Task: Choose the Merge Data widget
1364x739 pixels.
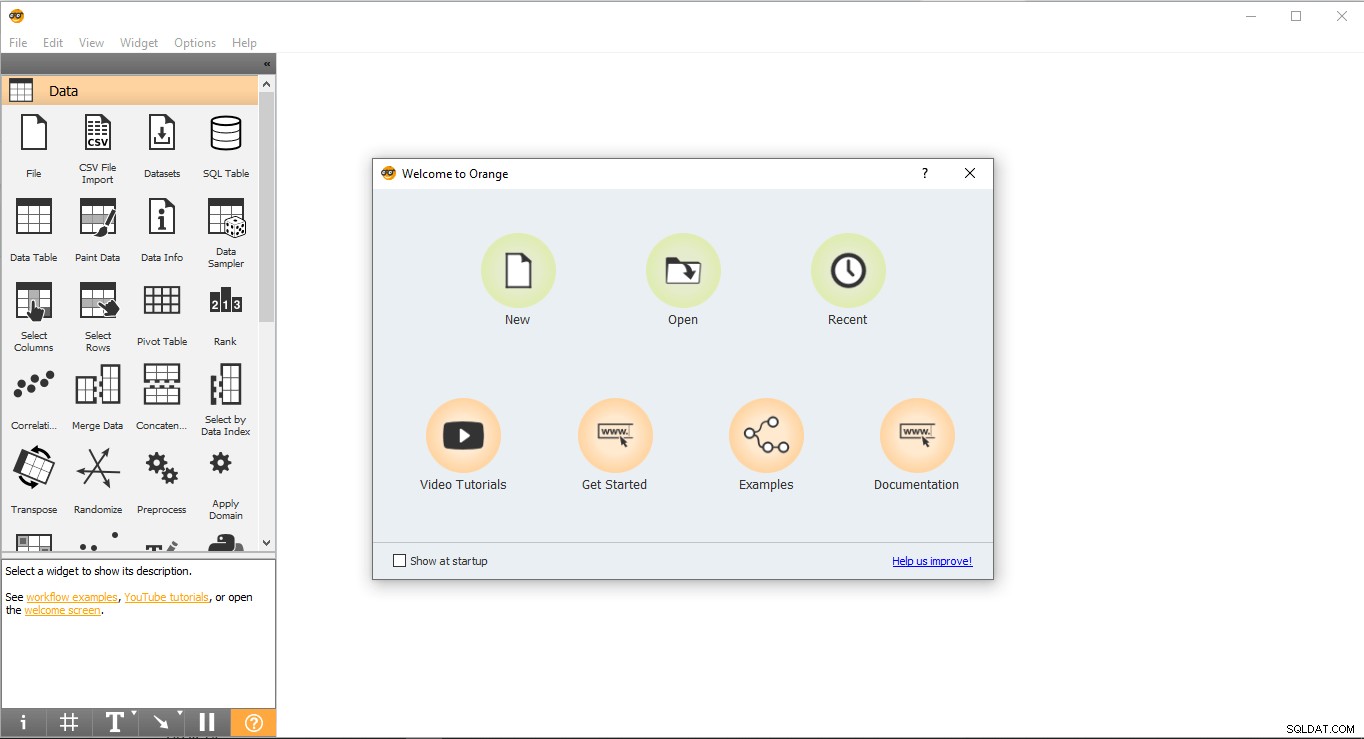Action: (98, 385)
